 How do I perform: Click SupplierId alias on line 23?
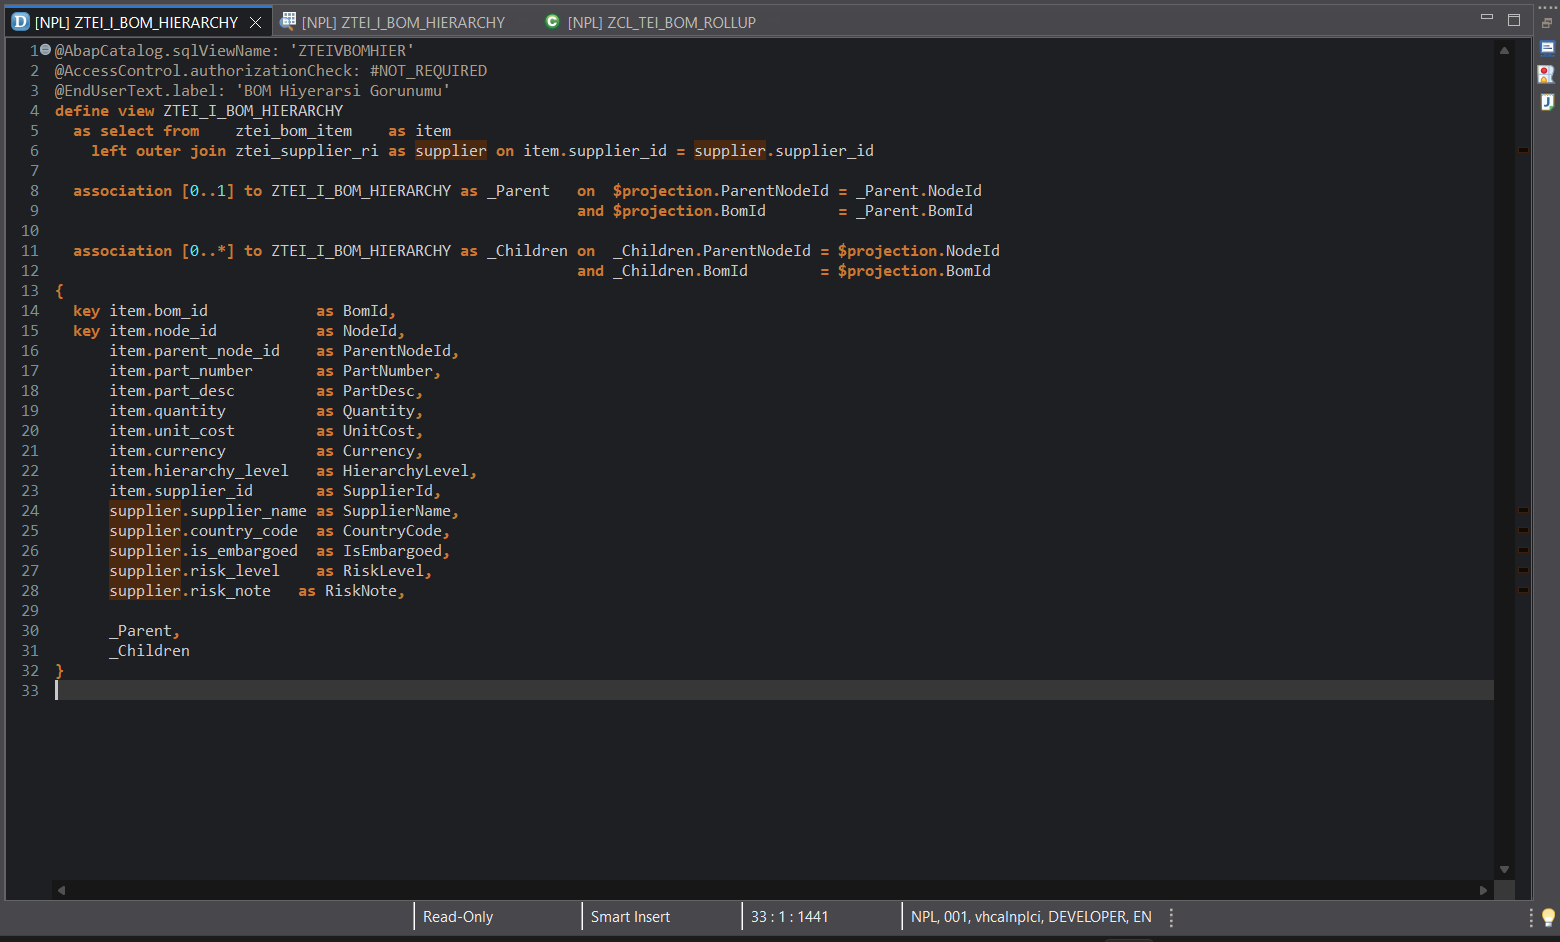coord(387,491)
